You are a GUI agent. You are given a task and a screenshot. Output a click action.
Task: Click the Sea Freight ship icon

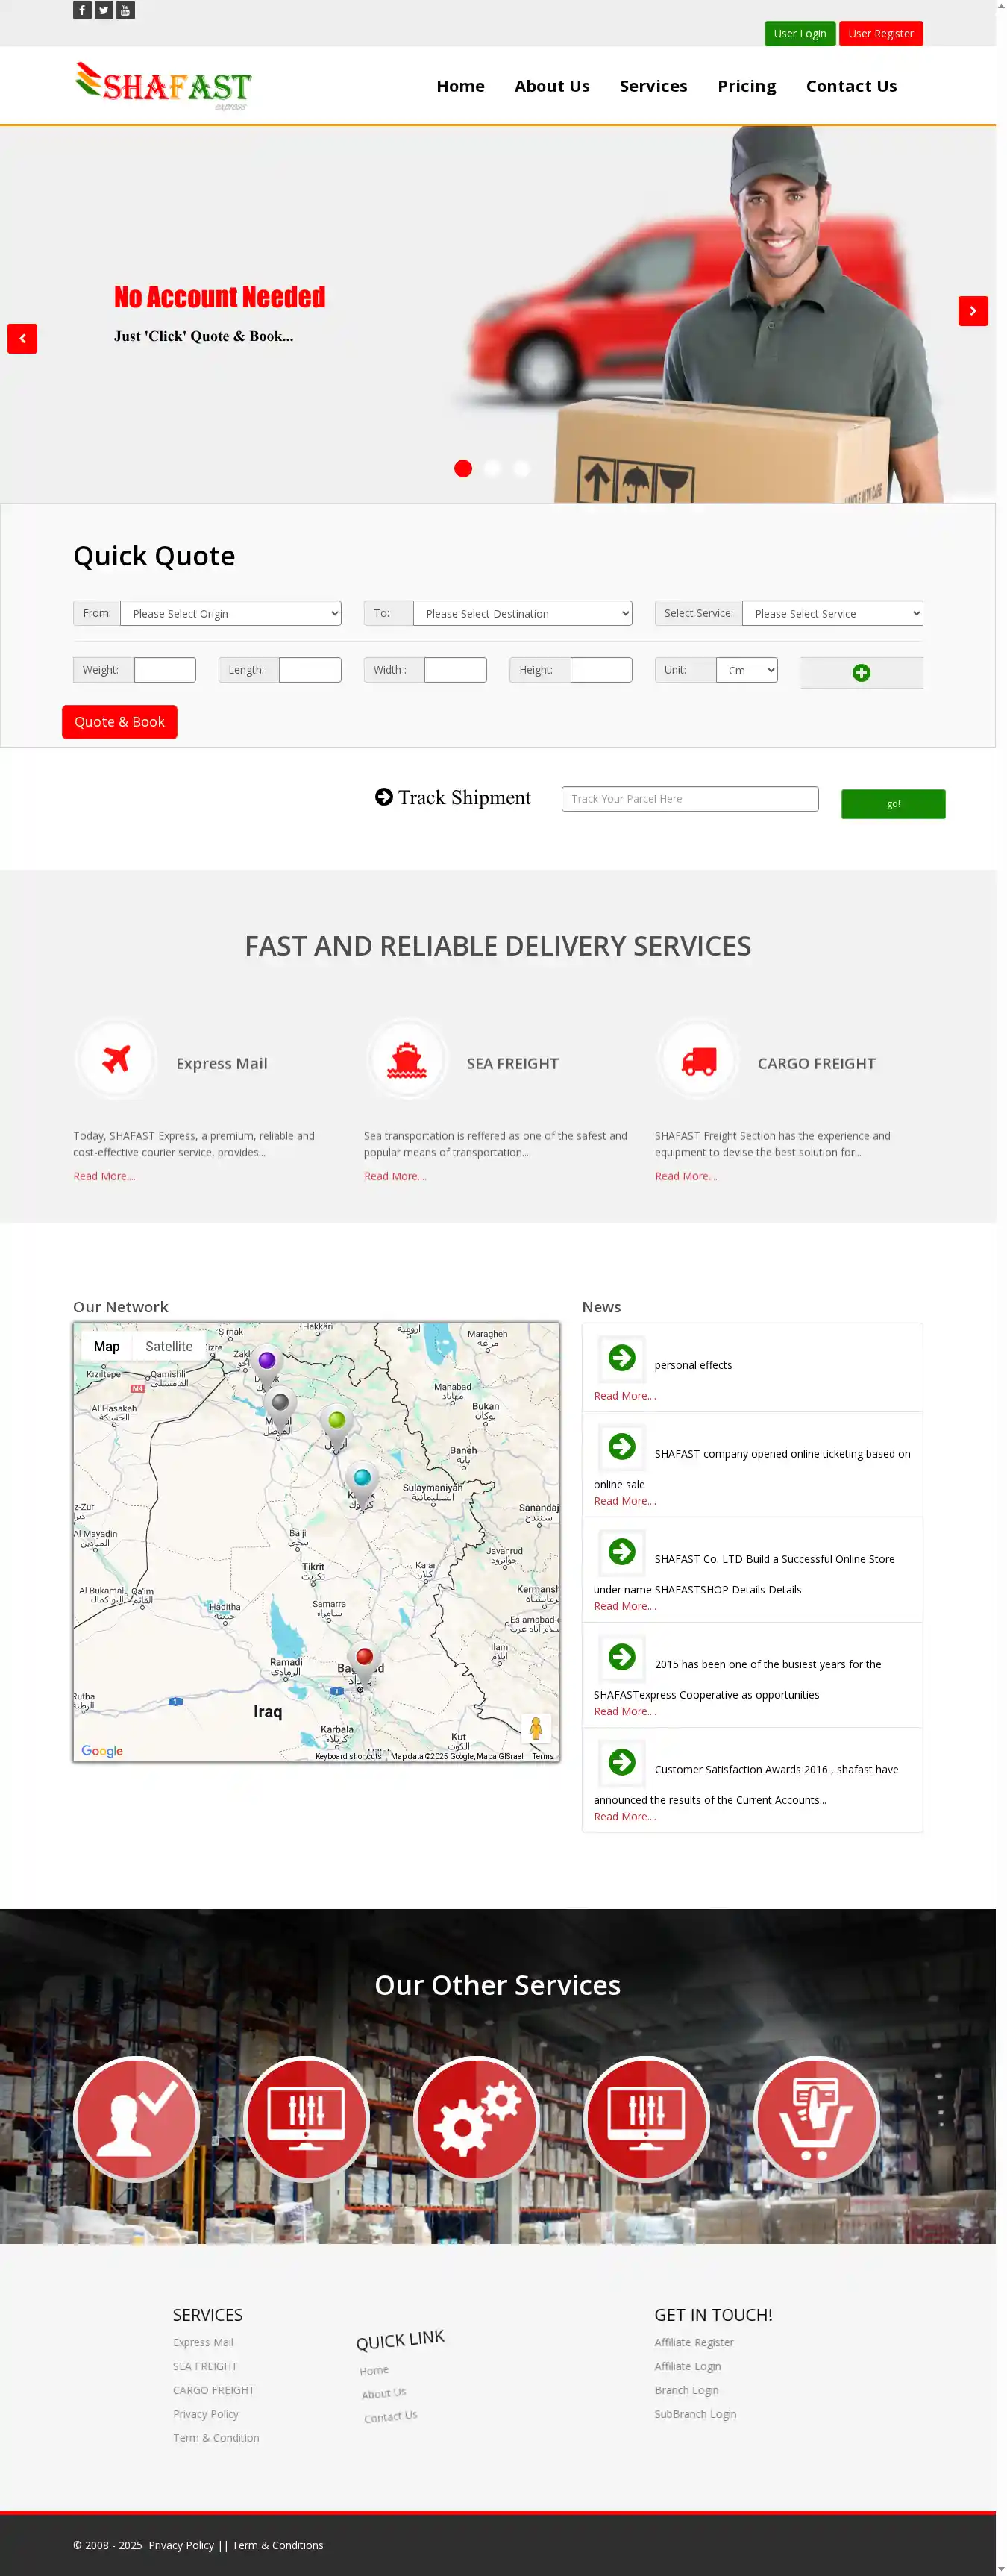click(407, 1058)
